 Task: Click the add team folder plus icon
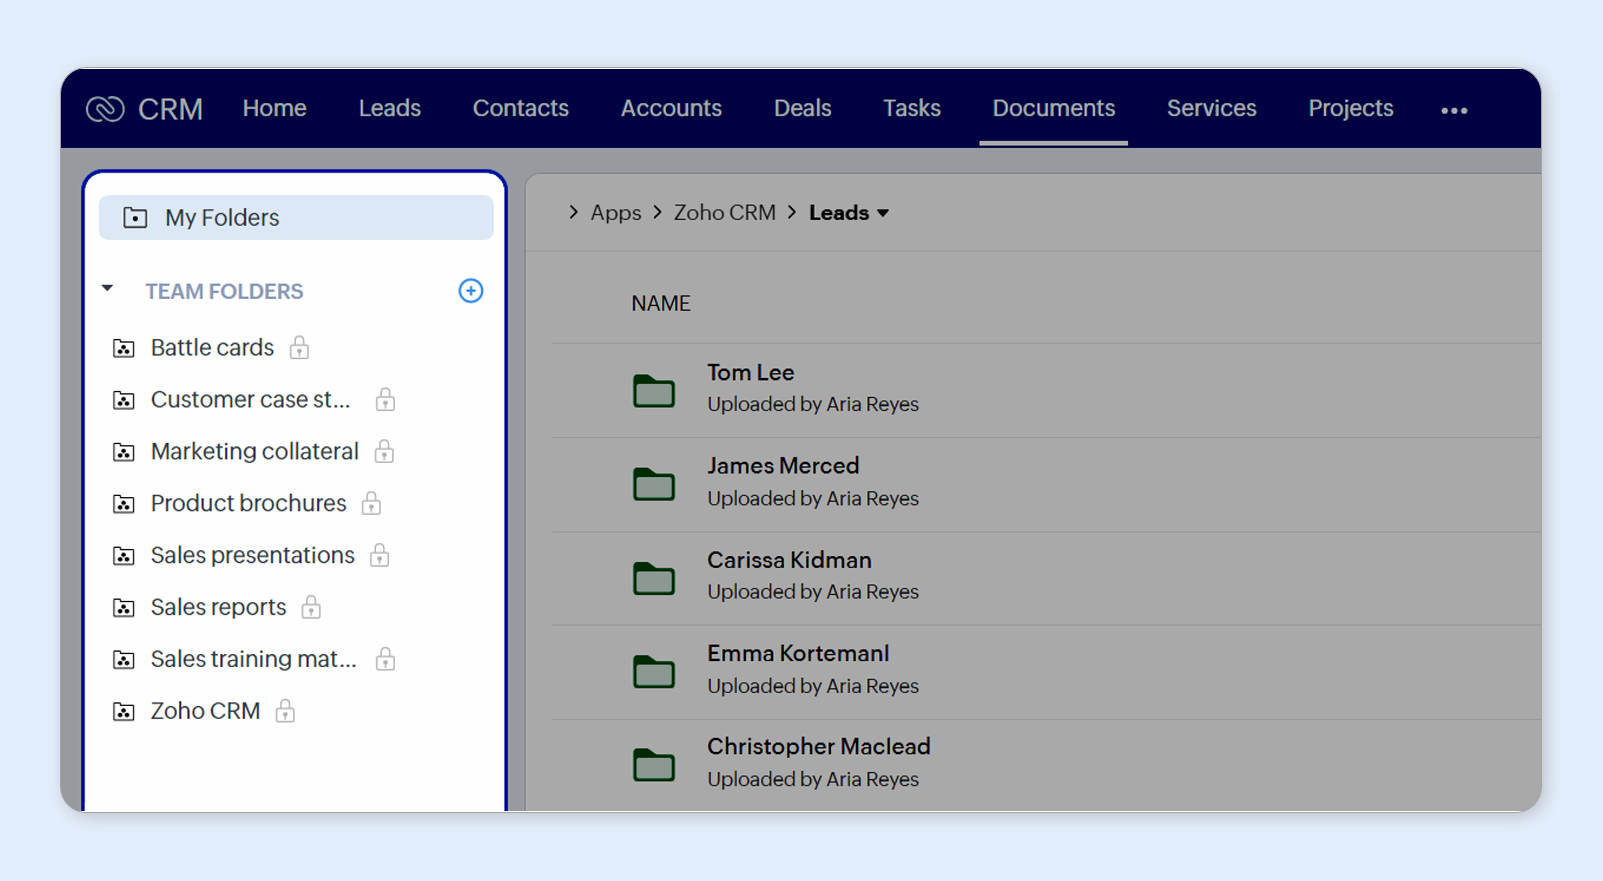pos(470,291)
